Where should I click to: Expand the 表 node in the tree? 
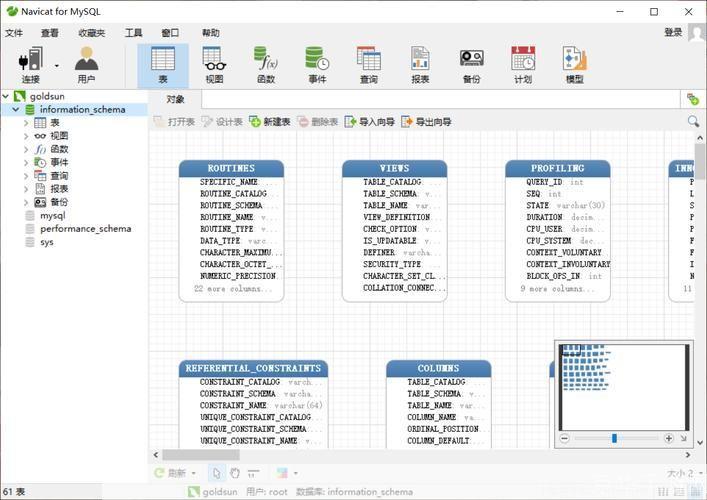[x=26, y=123]
